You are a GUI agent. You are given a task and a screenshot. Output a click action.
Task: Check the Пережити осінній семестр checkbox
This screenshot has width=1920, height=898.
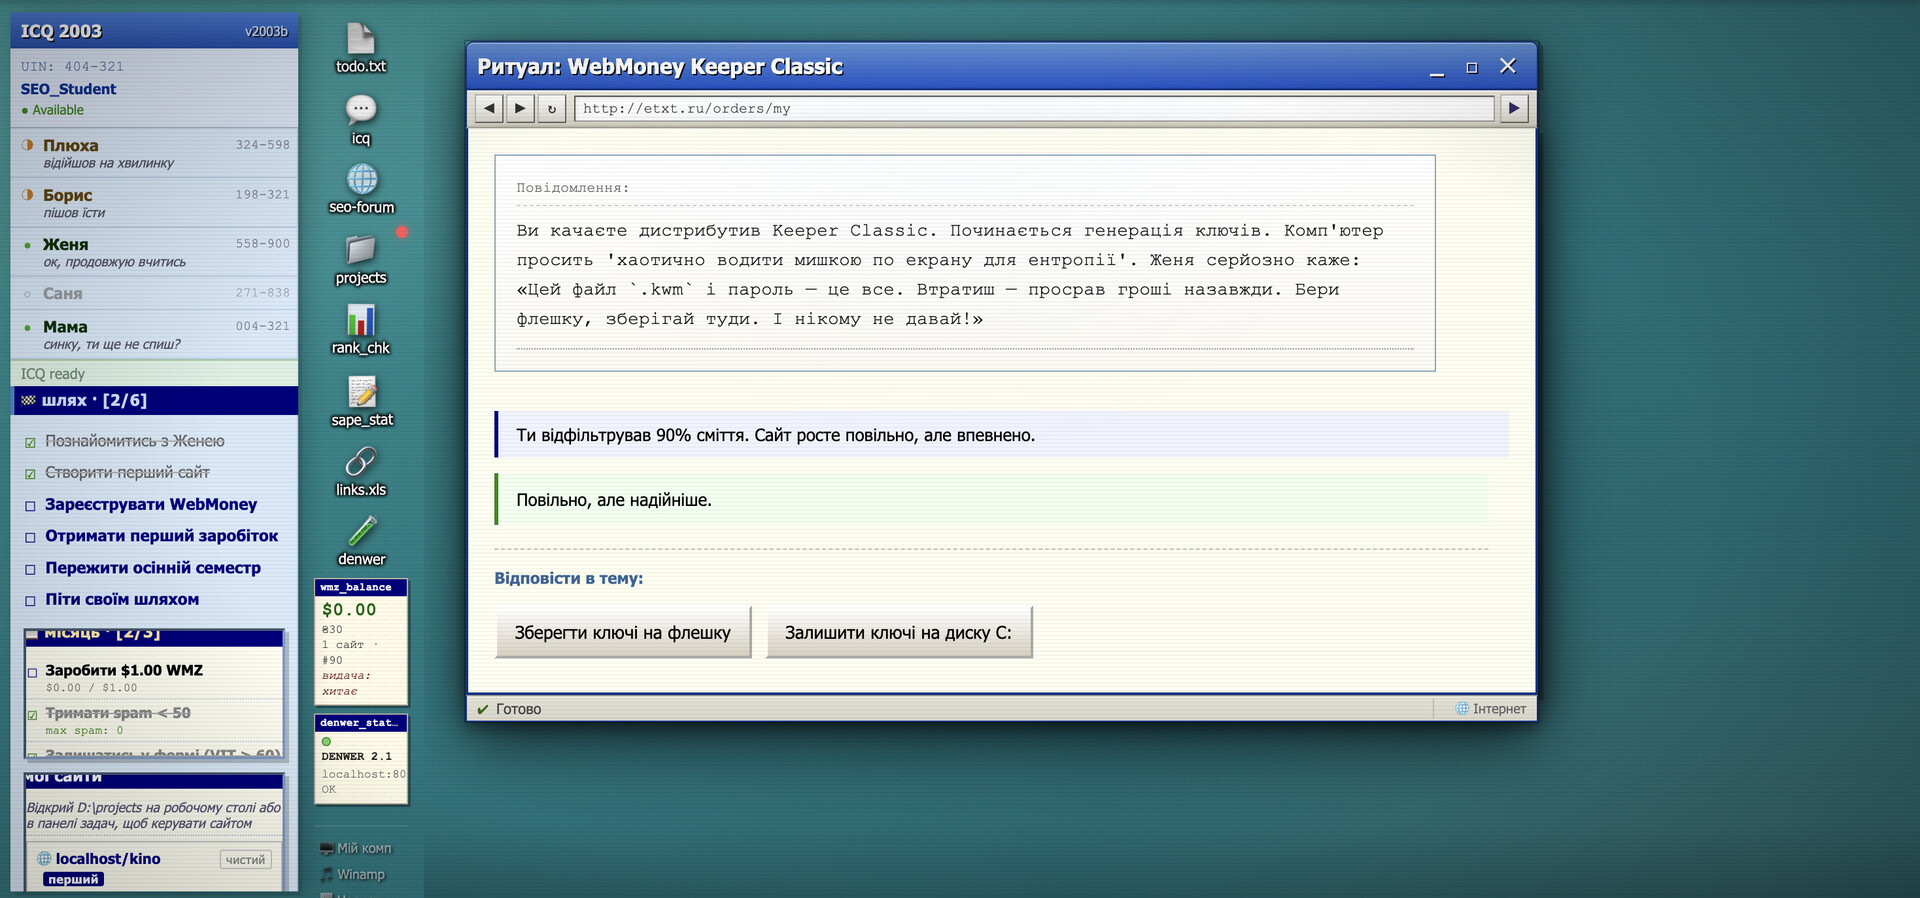click(x=30, y=569)
